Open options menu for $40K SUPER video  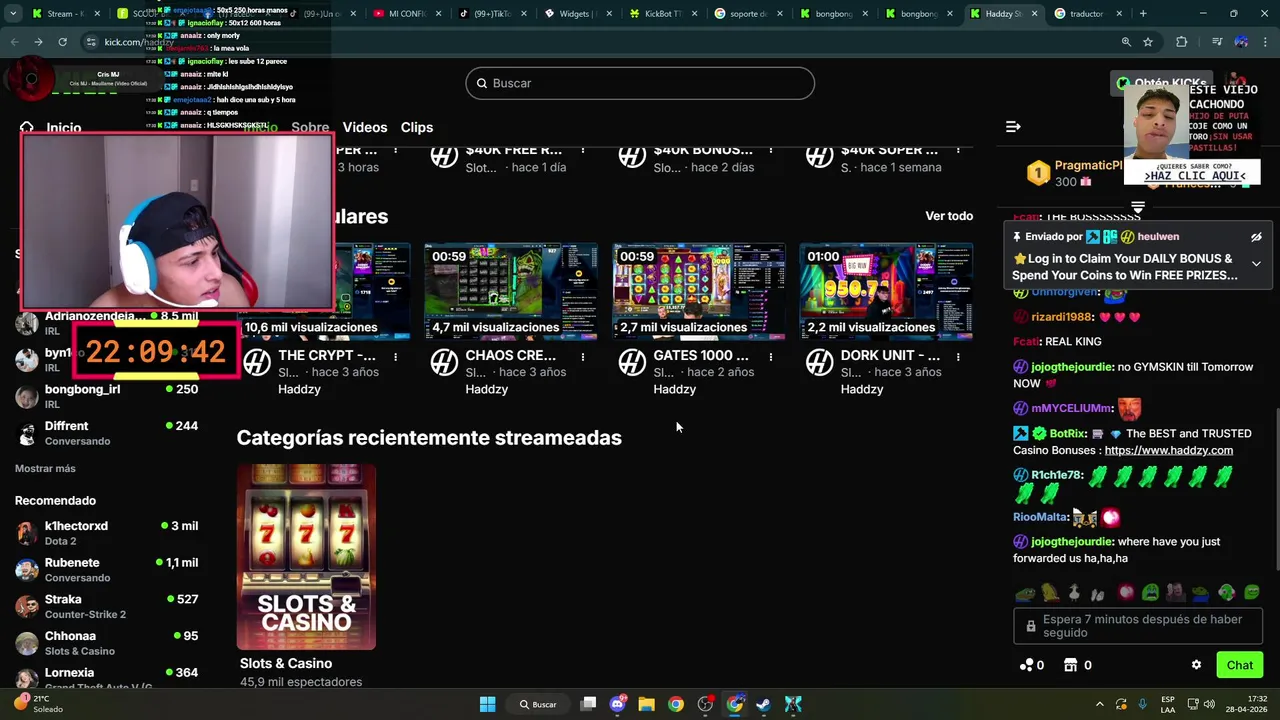958,150
